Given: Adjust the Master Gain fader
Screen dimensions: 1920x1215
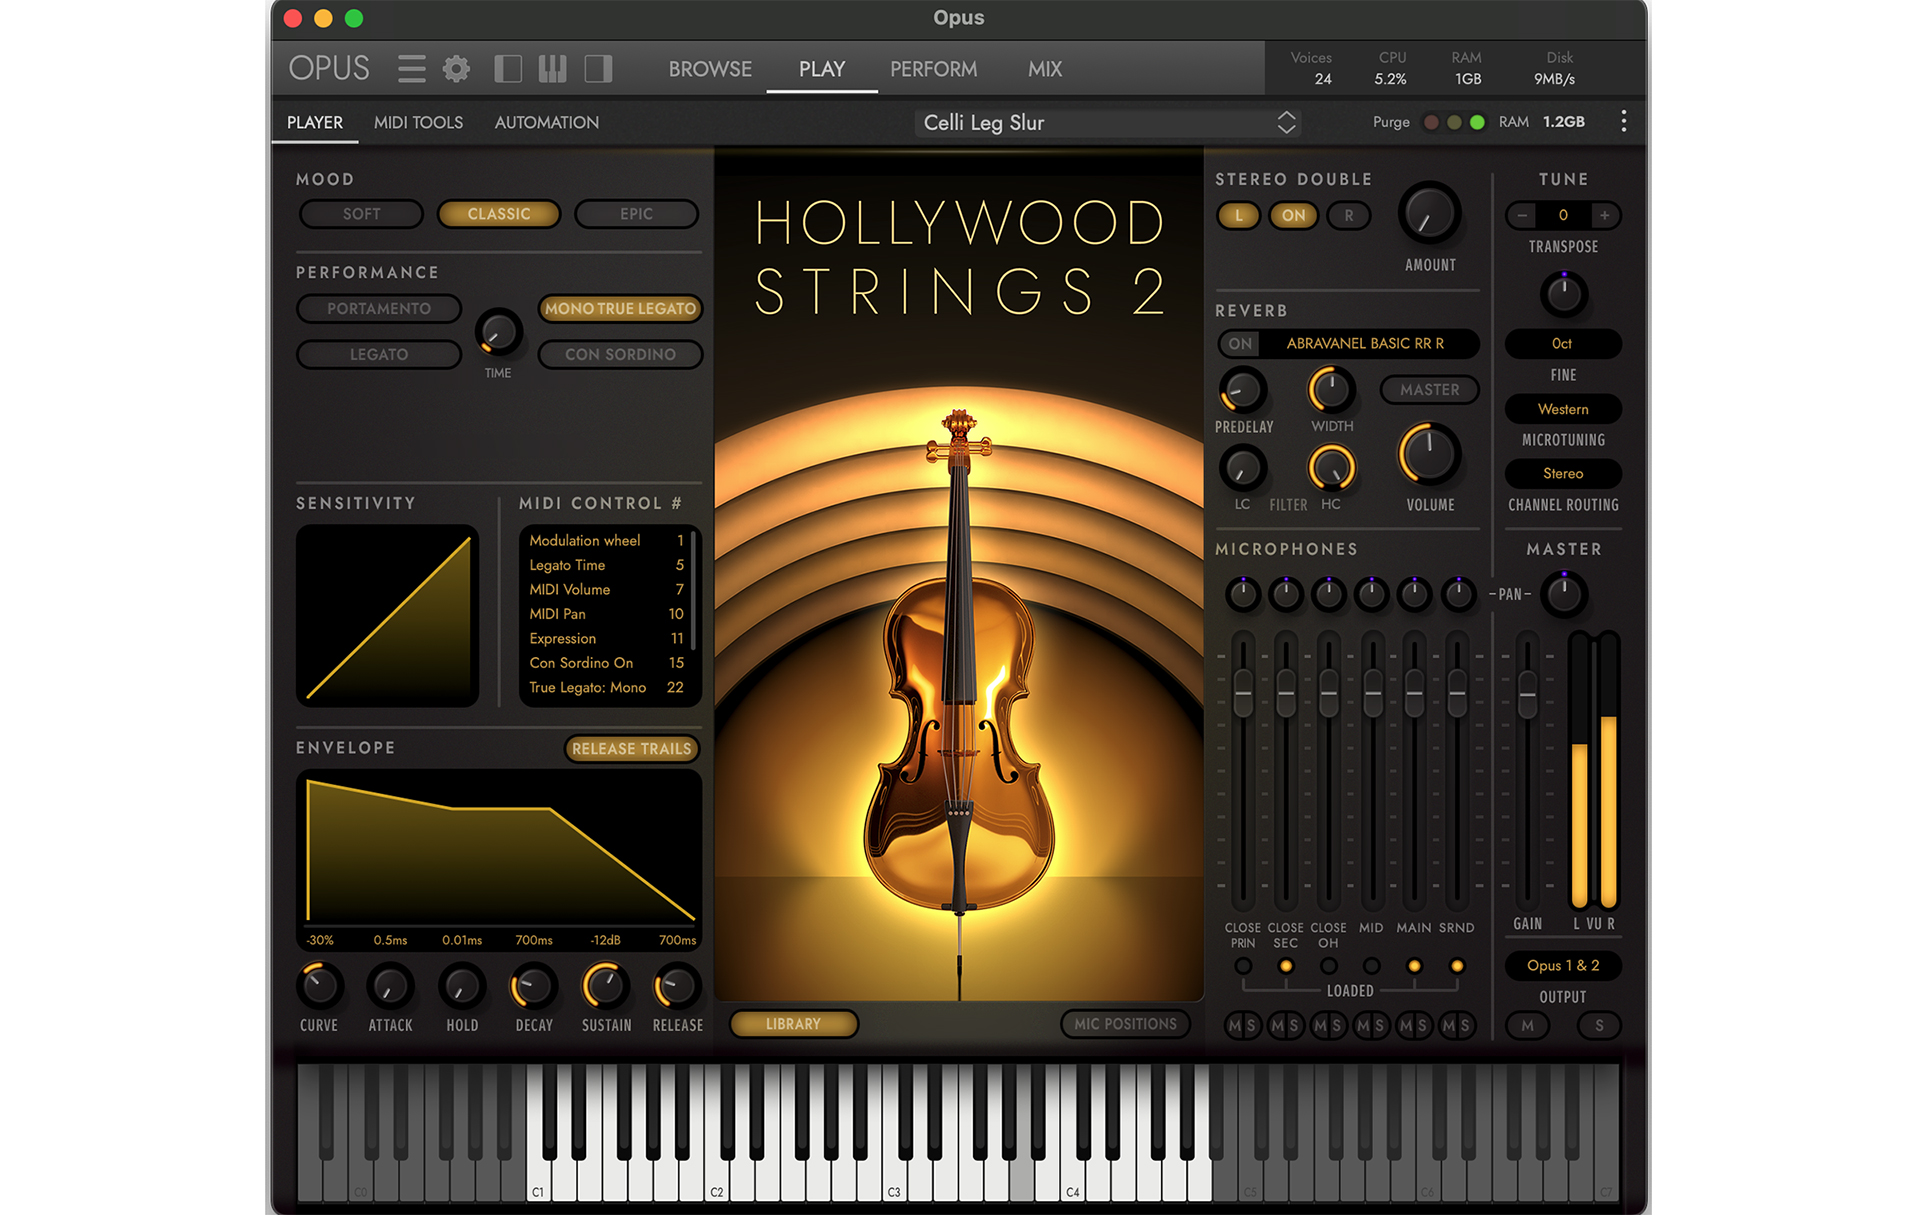Looking at the screenshot, I should 1527,696.
